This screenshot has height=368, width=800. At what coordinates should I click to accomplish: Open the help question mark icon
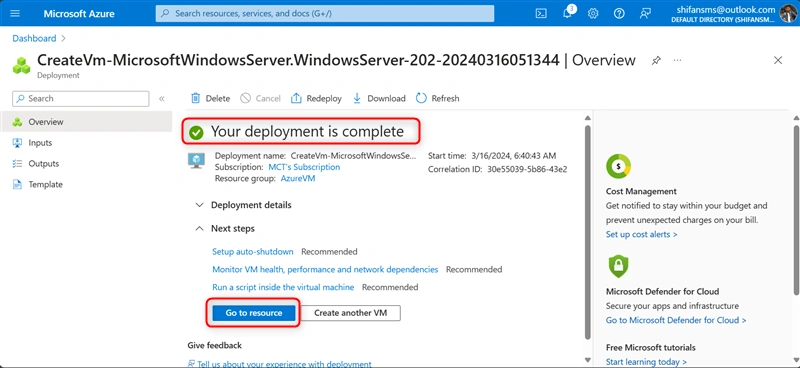point(619,14)
